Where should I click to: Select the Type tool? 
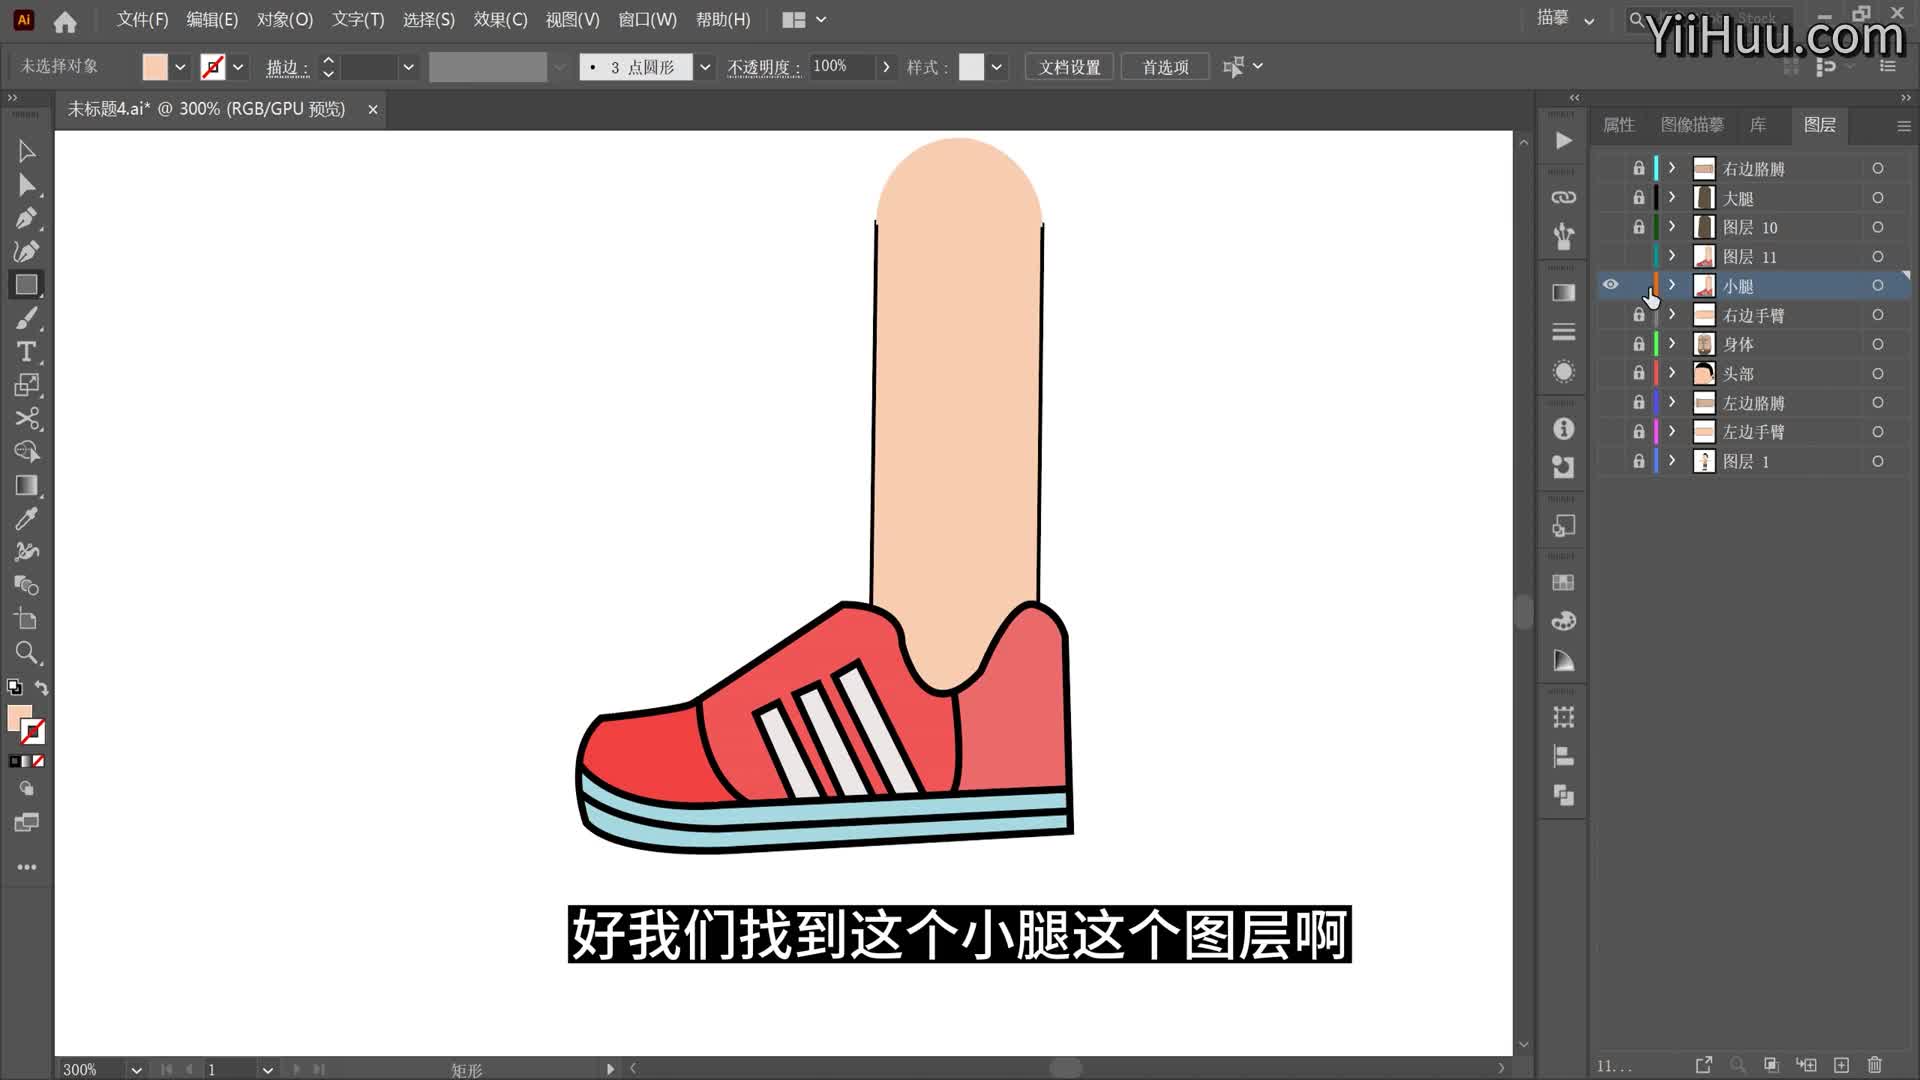coord(26,352)
